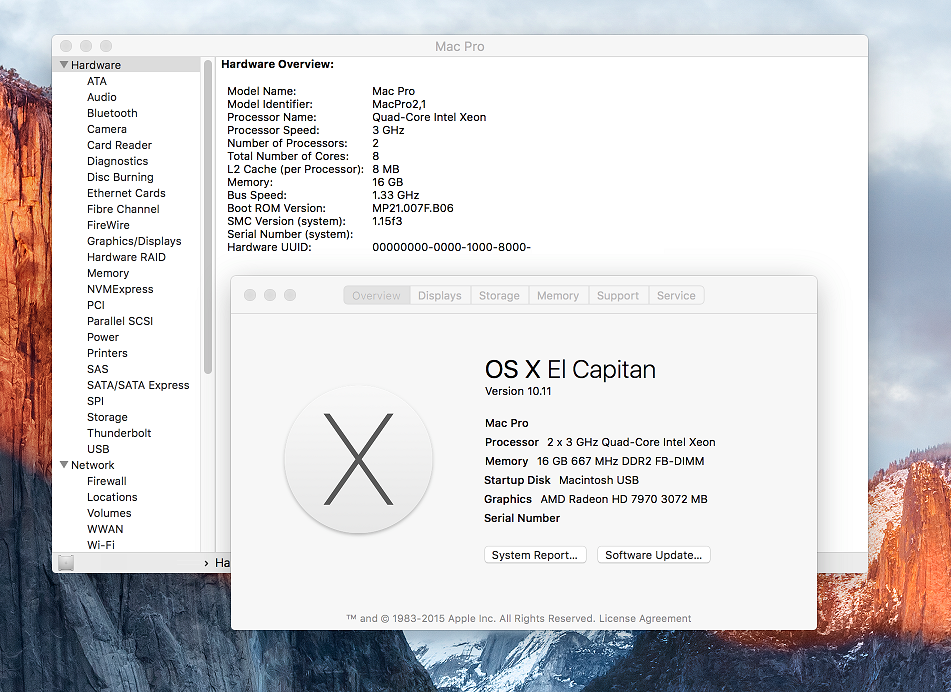Viewport: 951px width, 692px height.
Task: Click the 16 GB 667 MHz DDR2 memory text
Action: pyautogui.click(x=620, y=461)
